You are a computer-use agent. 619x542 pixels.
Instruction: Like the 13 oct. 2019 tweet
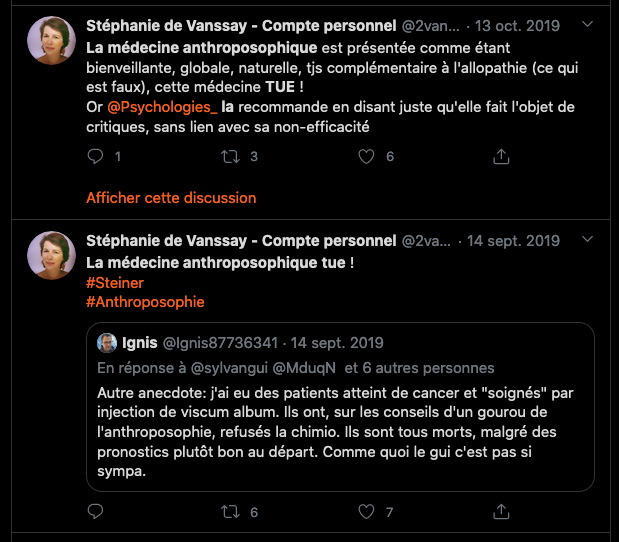click(366, 157)
